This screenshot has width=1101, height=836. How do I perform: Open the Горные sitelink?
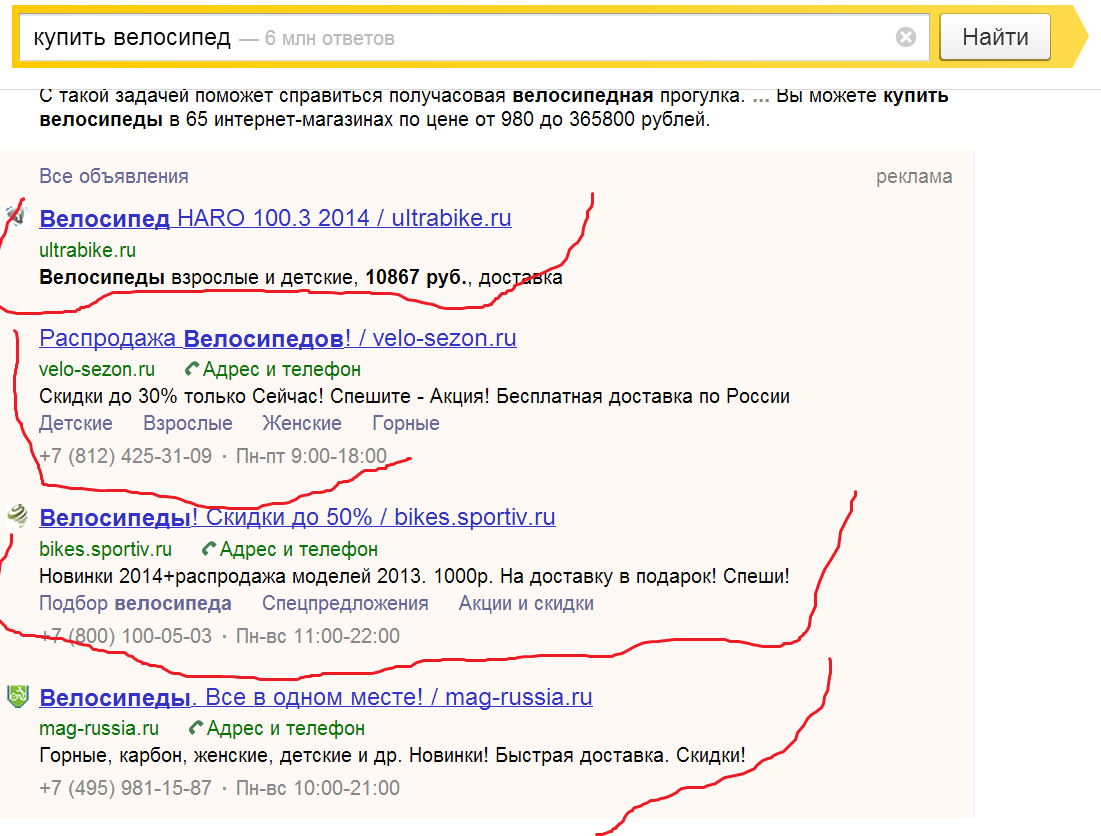pyautogui.click(x=406, y=423)
